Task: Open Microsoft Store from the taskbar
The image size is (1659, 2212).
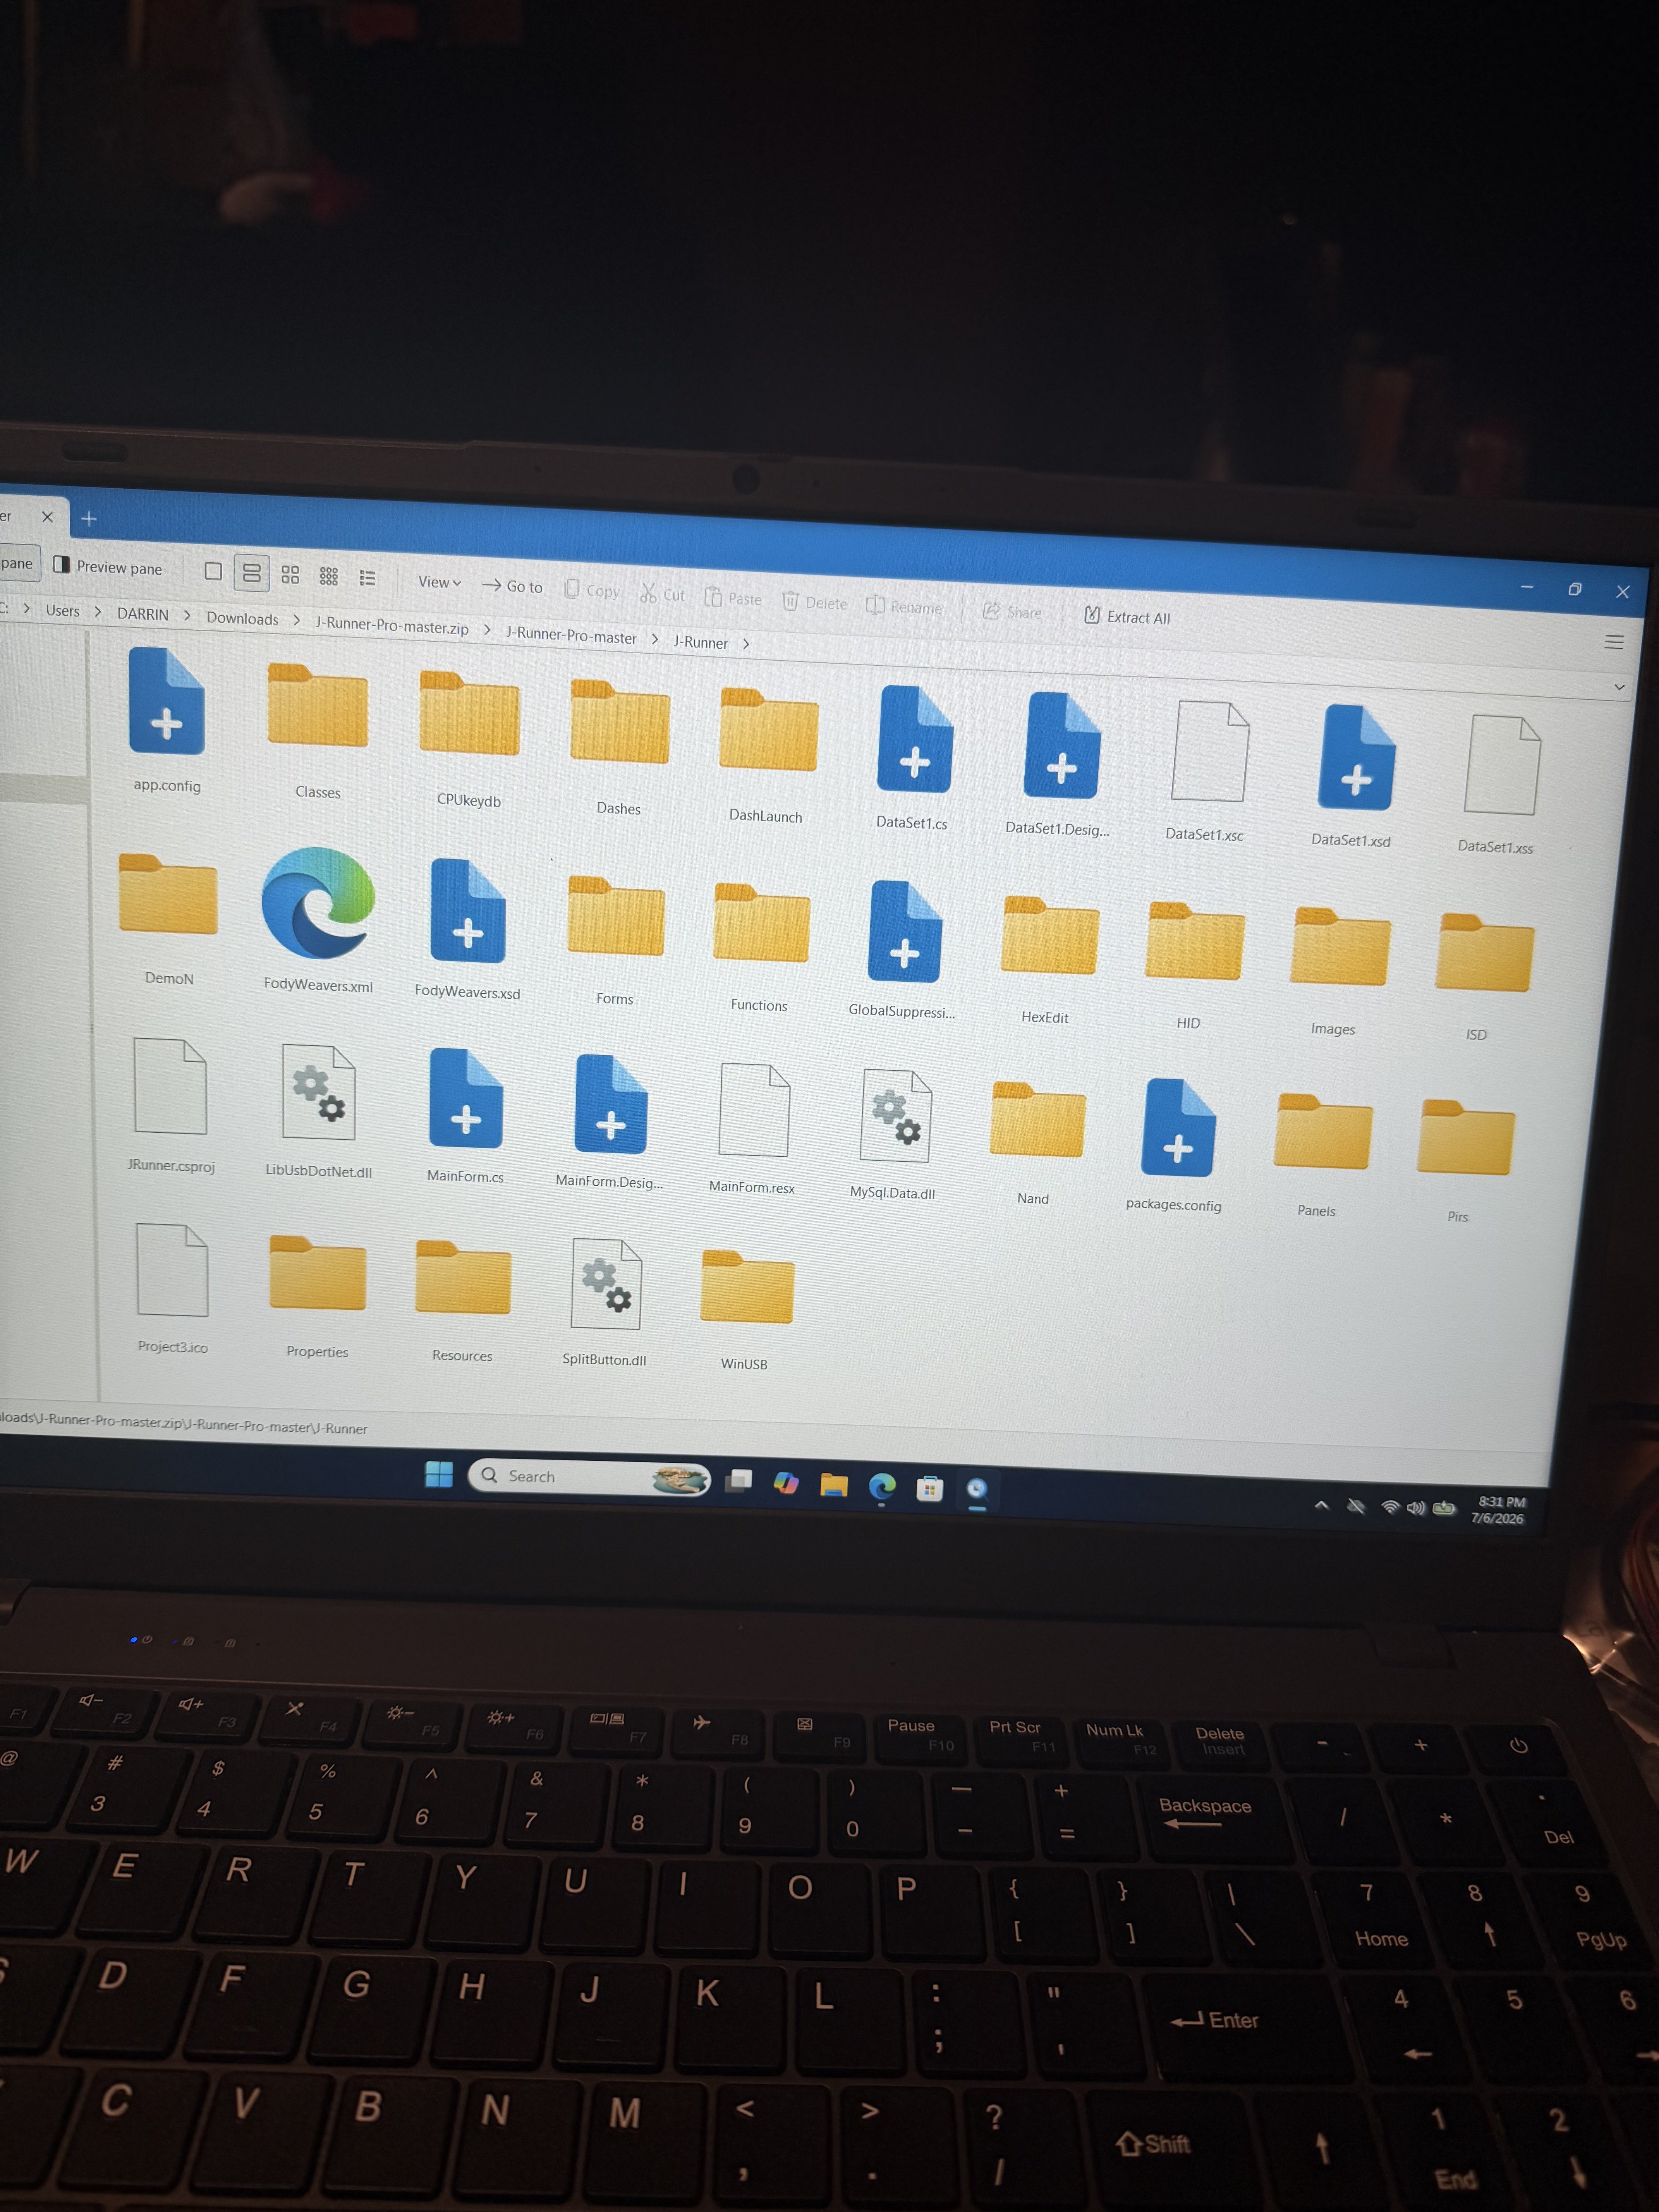Action: click(x=930, y=1489)
